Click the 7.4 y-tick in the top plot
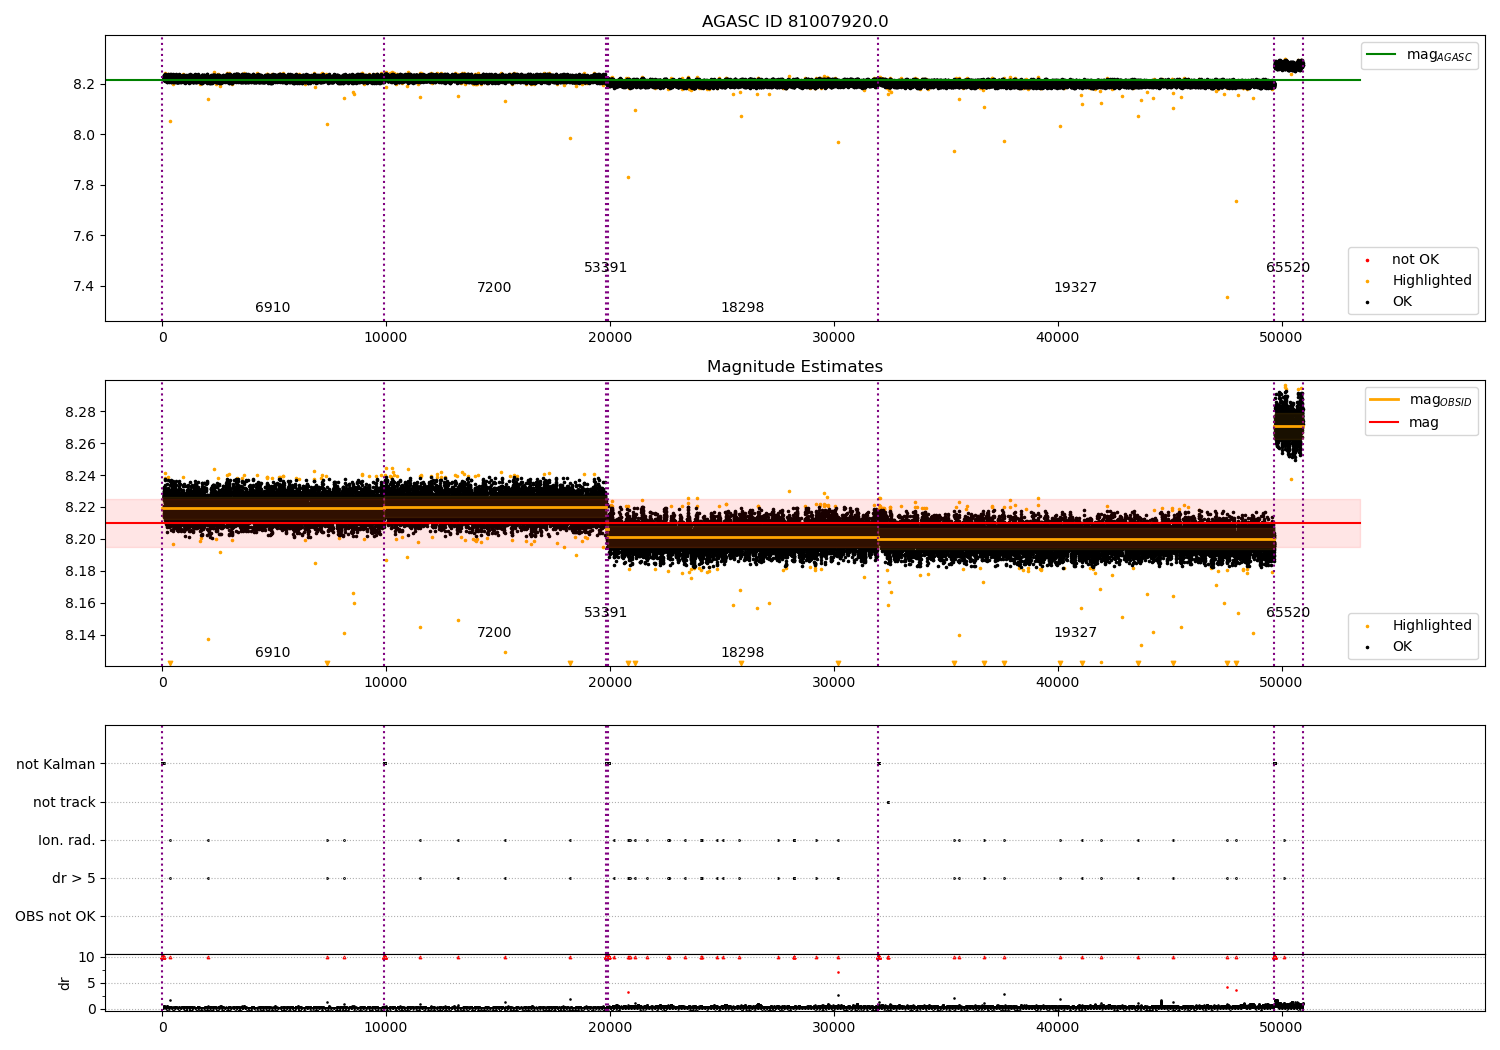Screen dimensions: 1500x1050 (85, 287)
